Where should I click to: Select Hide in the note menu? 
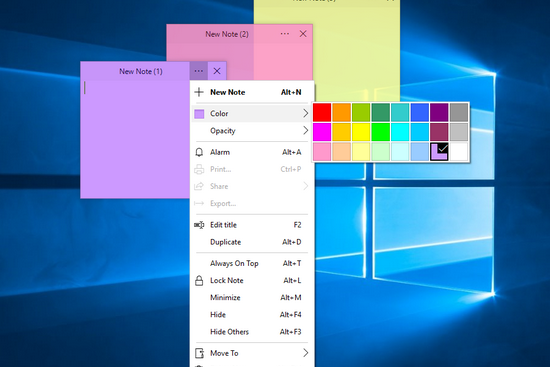point(251,315)
